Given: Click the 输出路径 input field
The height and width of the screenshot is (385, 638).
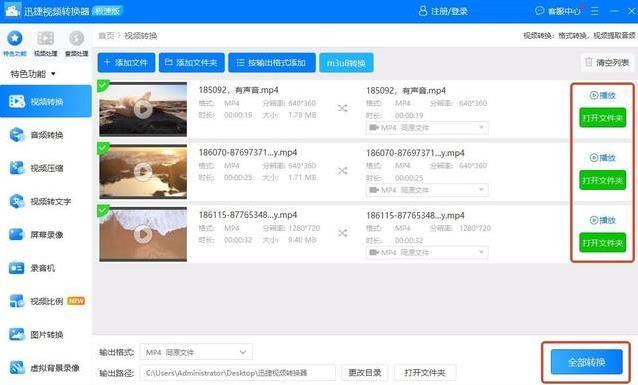Looking at the screenshot, I should [238, 373].
